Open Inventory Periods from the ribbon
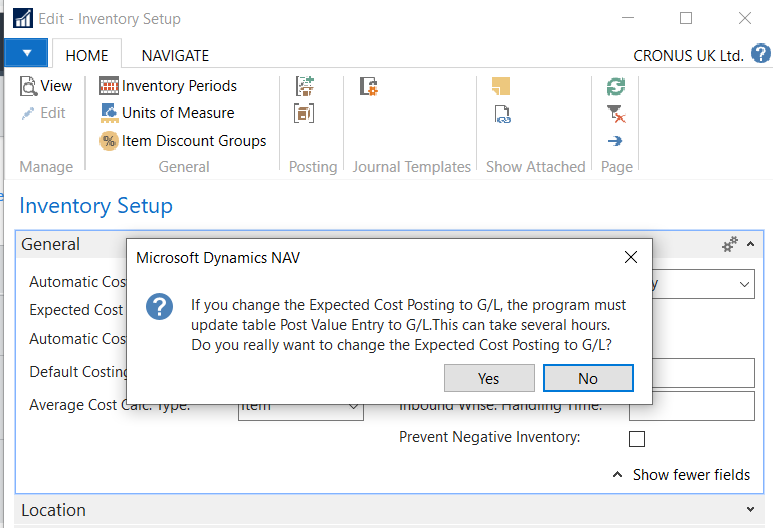773x528 pixels. pyautogui.click(x=168, y=86)
